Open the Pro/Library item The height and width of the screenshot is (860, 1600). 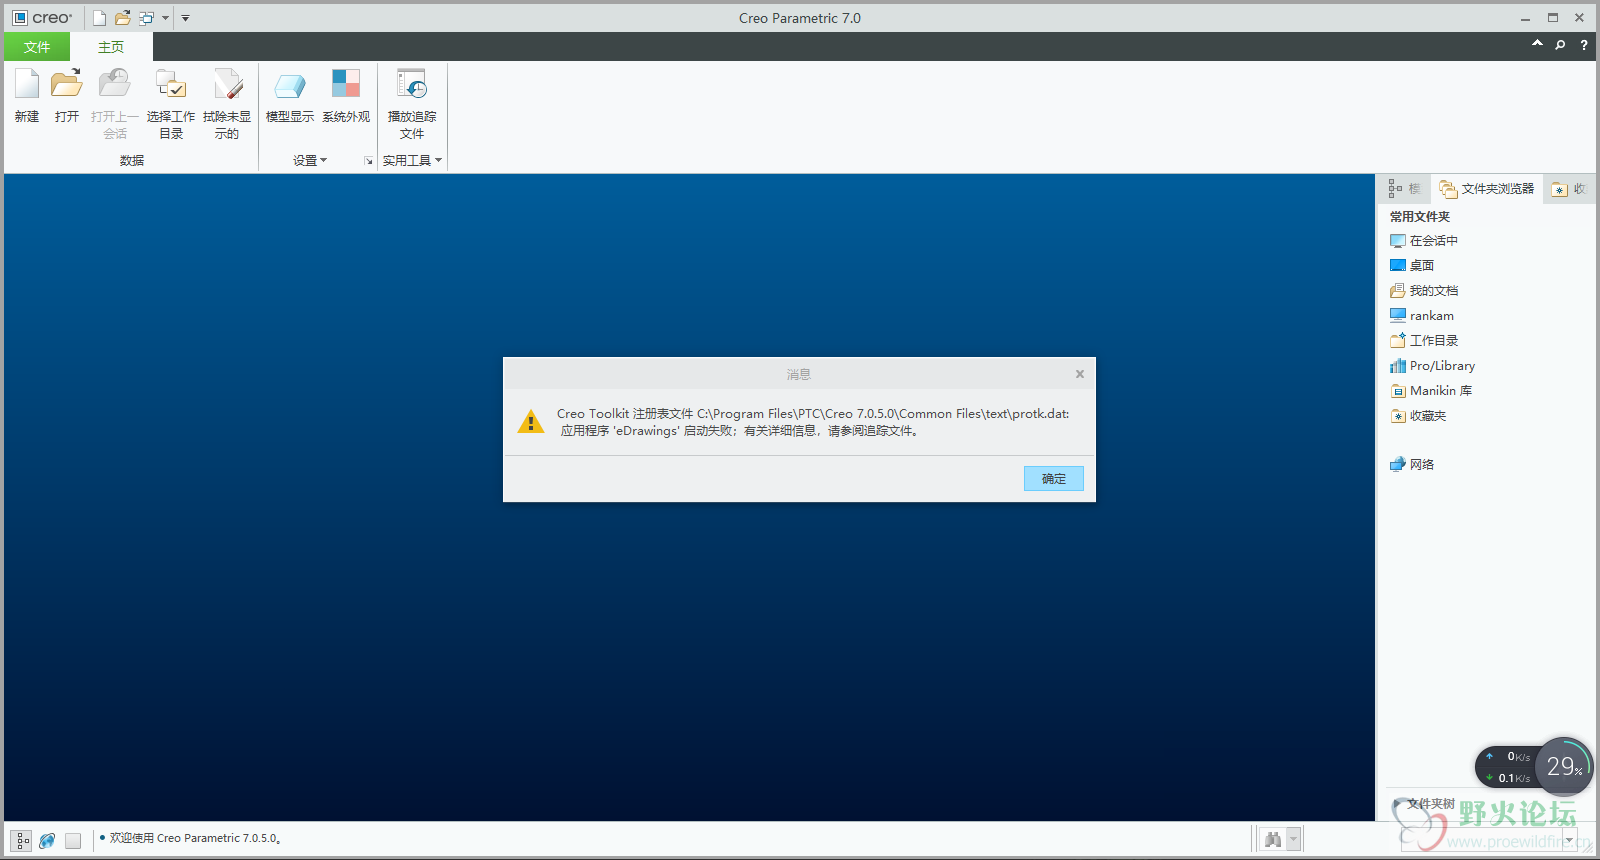(1432, 366)
